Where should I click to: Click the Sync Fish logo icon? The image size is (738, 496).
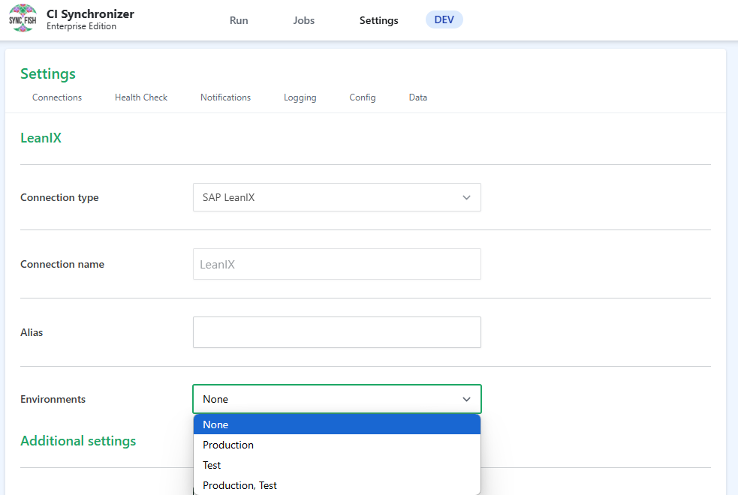23,19
